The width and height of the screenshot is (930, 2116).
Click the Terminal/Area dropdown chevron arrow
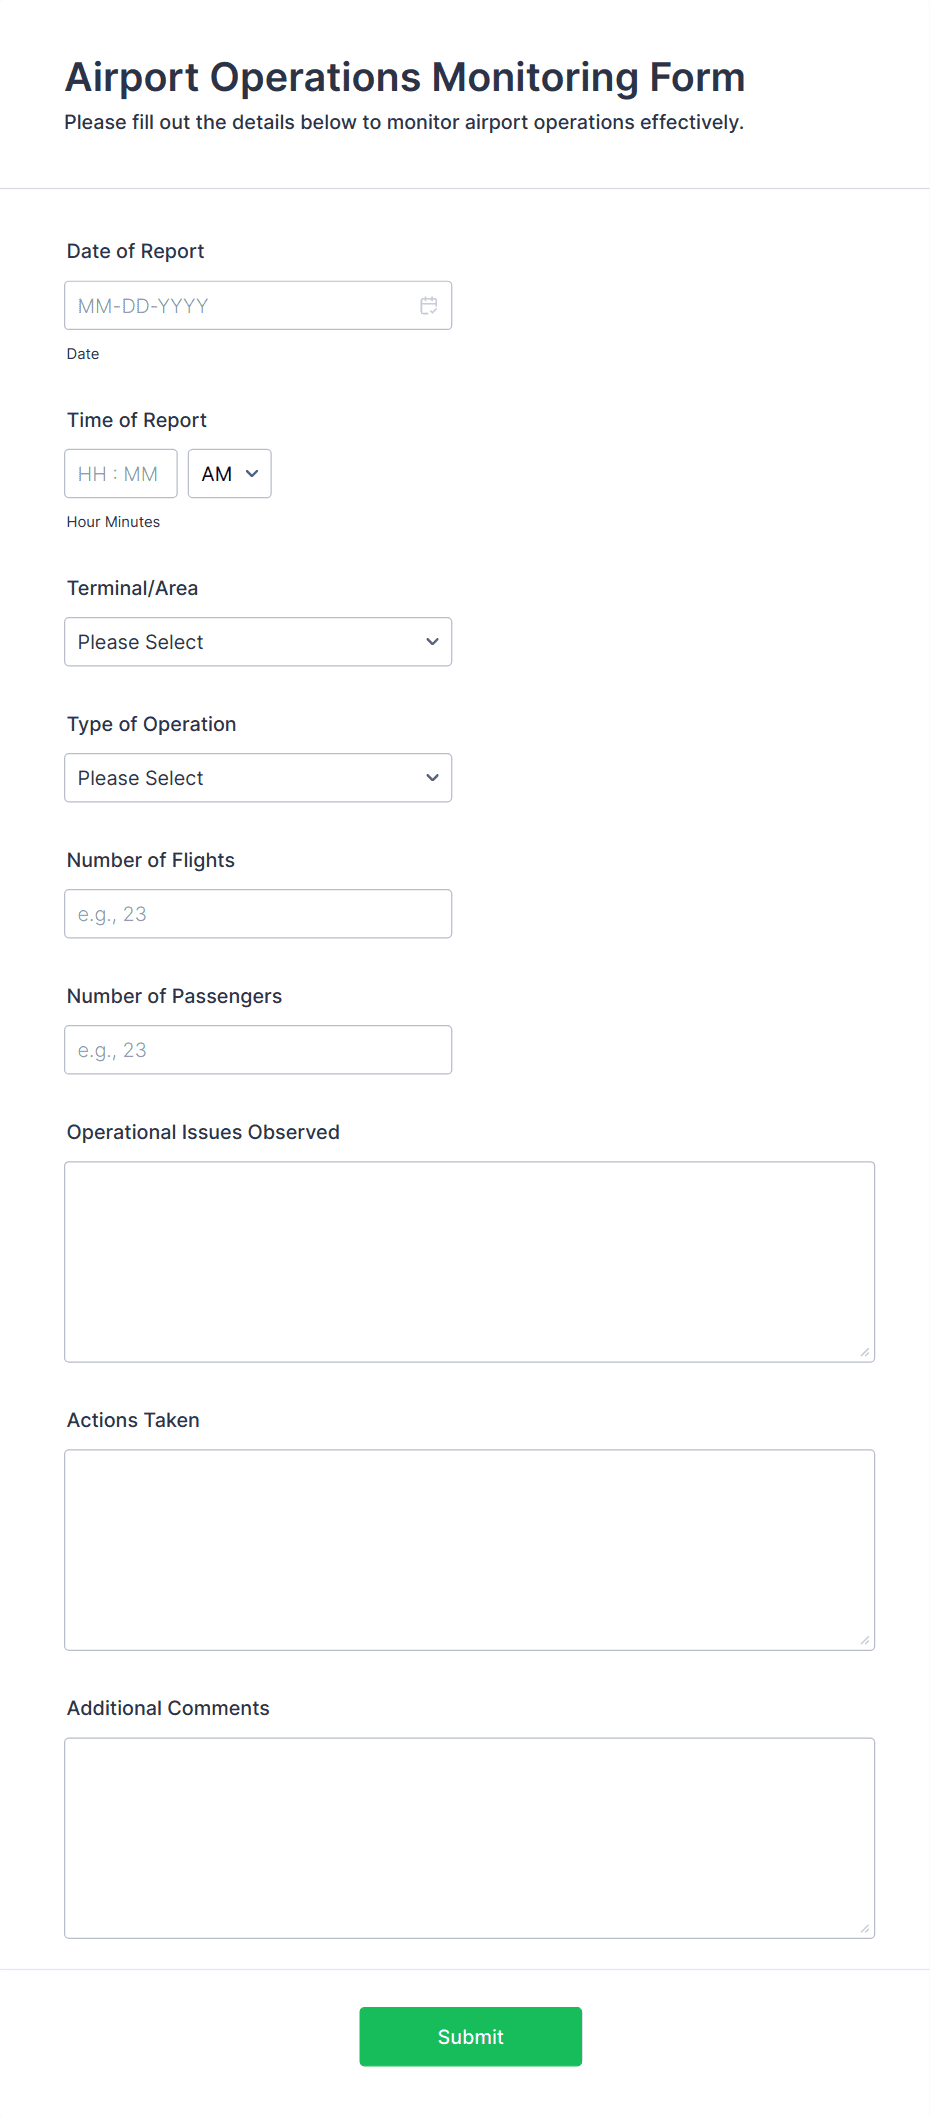click(432, 642)
